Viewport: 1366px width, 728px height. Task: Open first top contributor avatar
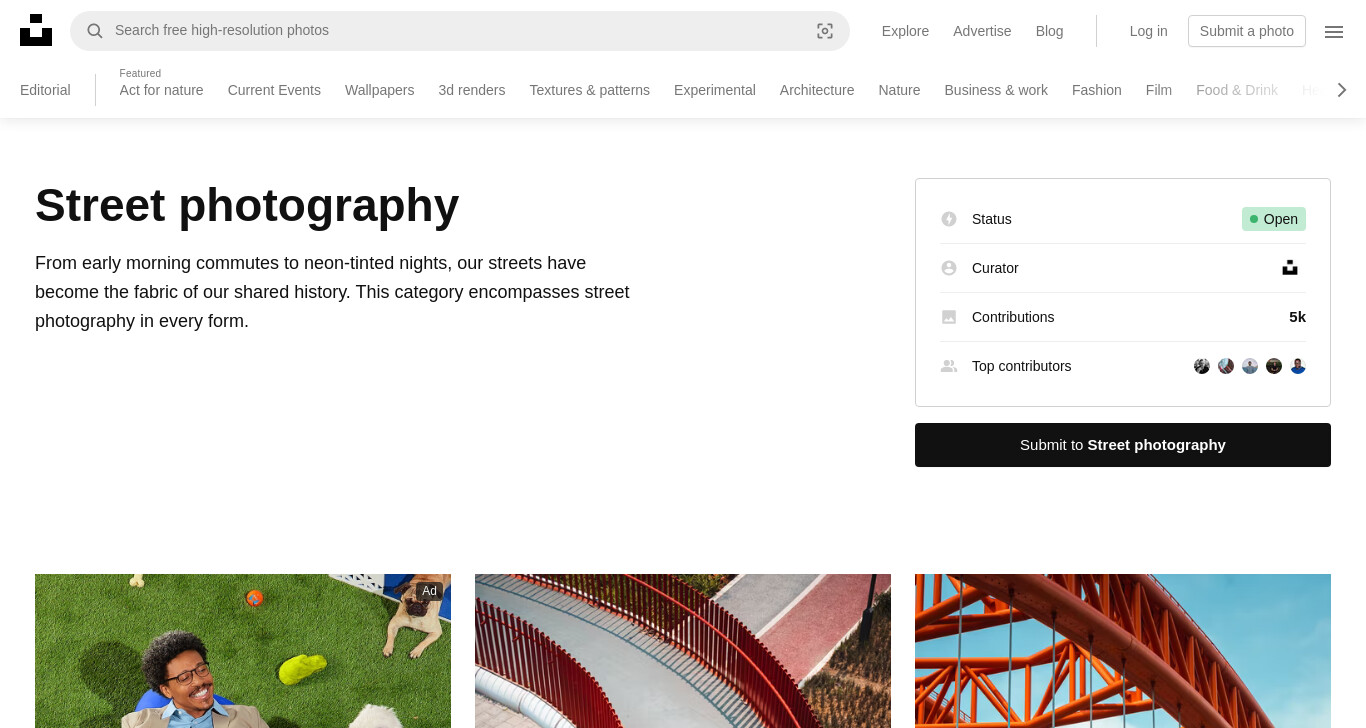[x=1202, y=366]
